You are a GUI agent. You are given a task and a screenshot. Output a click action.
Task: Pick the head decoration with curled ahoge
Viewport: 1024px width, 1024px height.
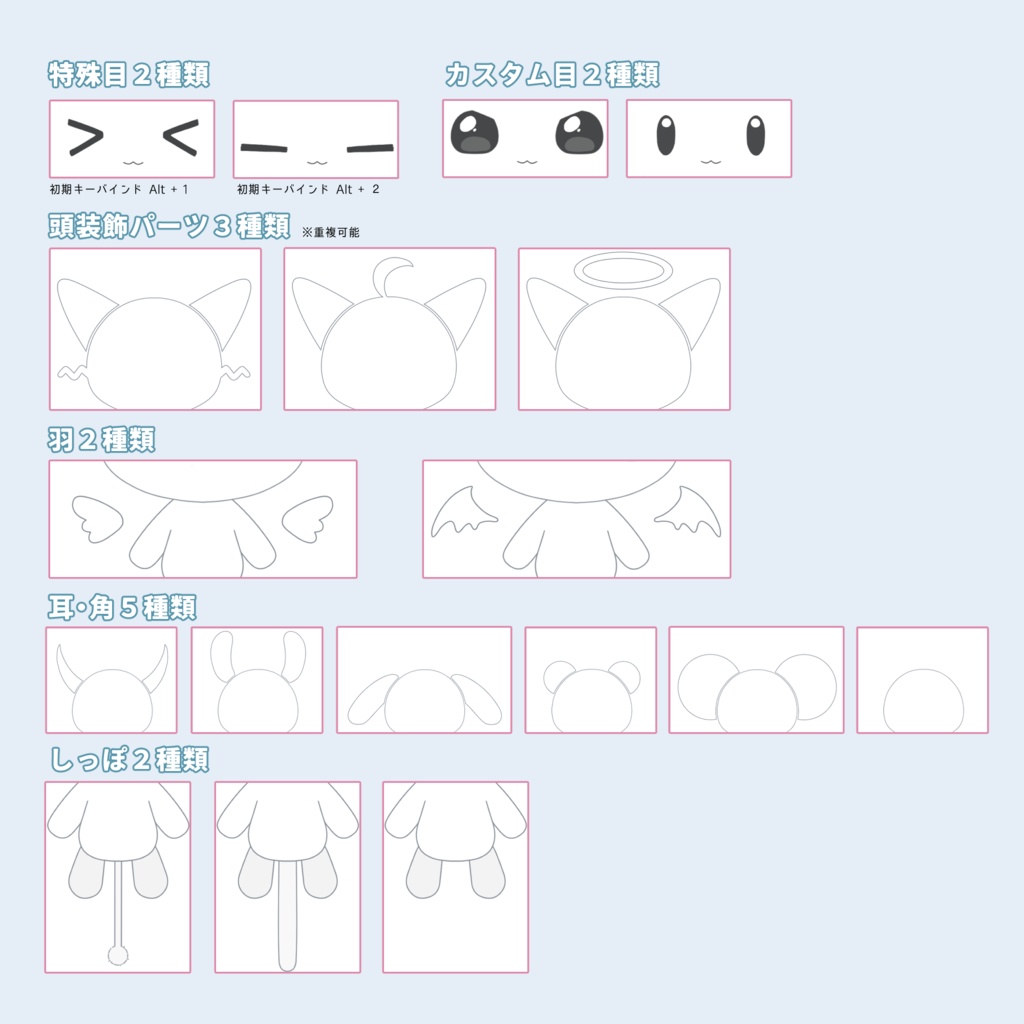click(390, 329)
